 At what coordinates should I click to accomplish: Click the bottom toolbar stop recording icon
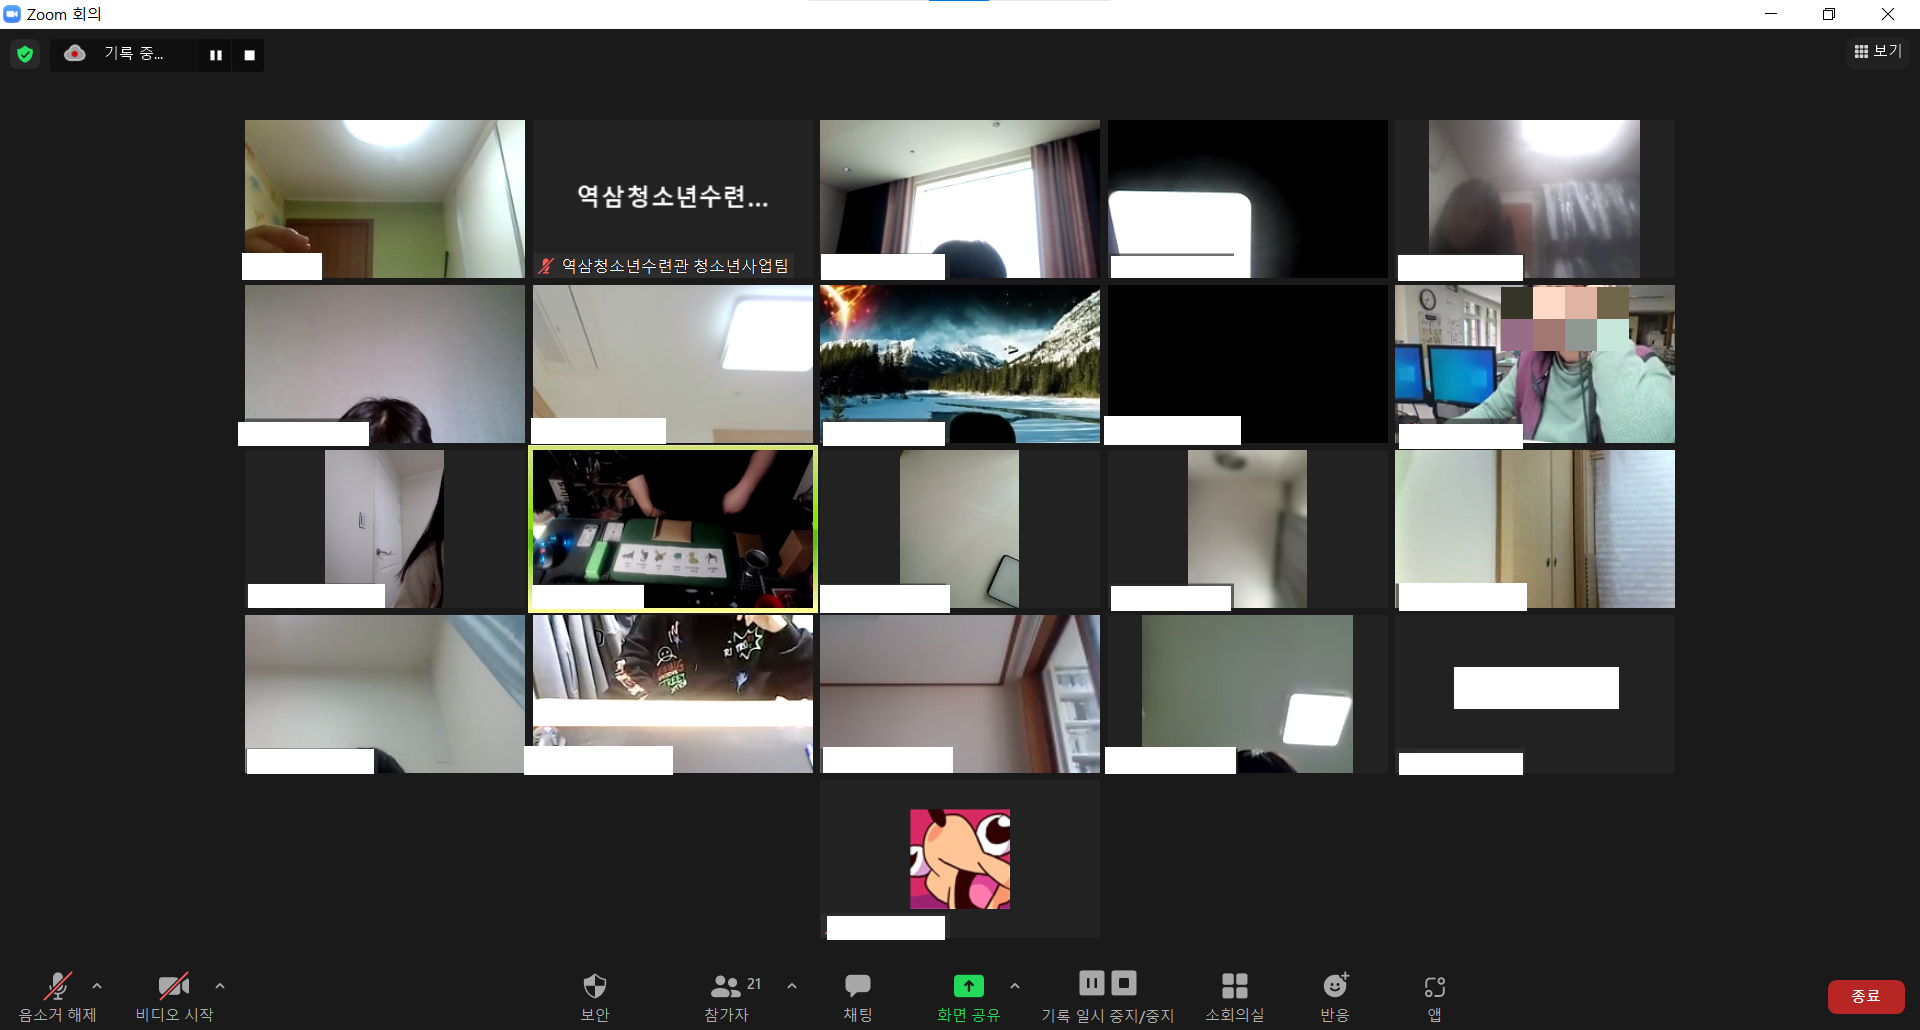(1124, 983)
